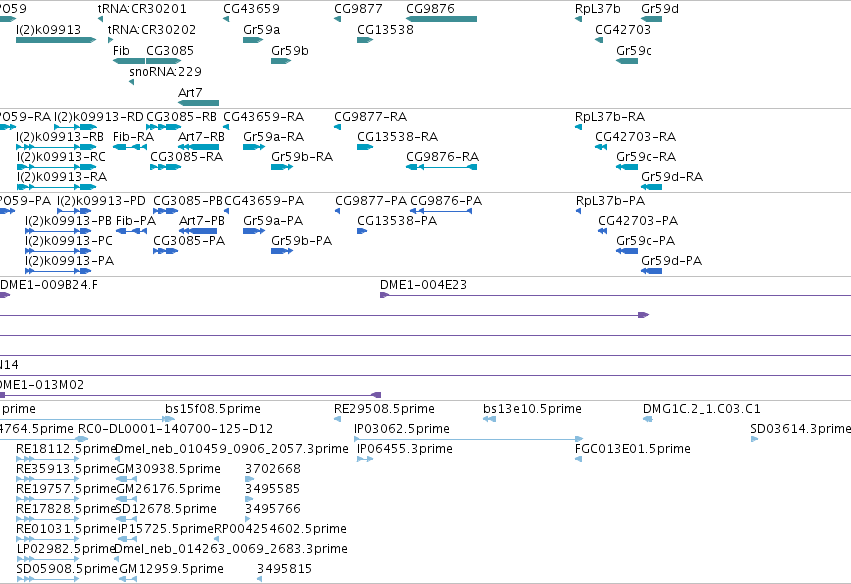Select the Gr59d-RA transcript label

click(672, 177)
